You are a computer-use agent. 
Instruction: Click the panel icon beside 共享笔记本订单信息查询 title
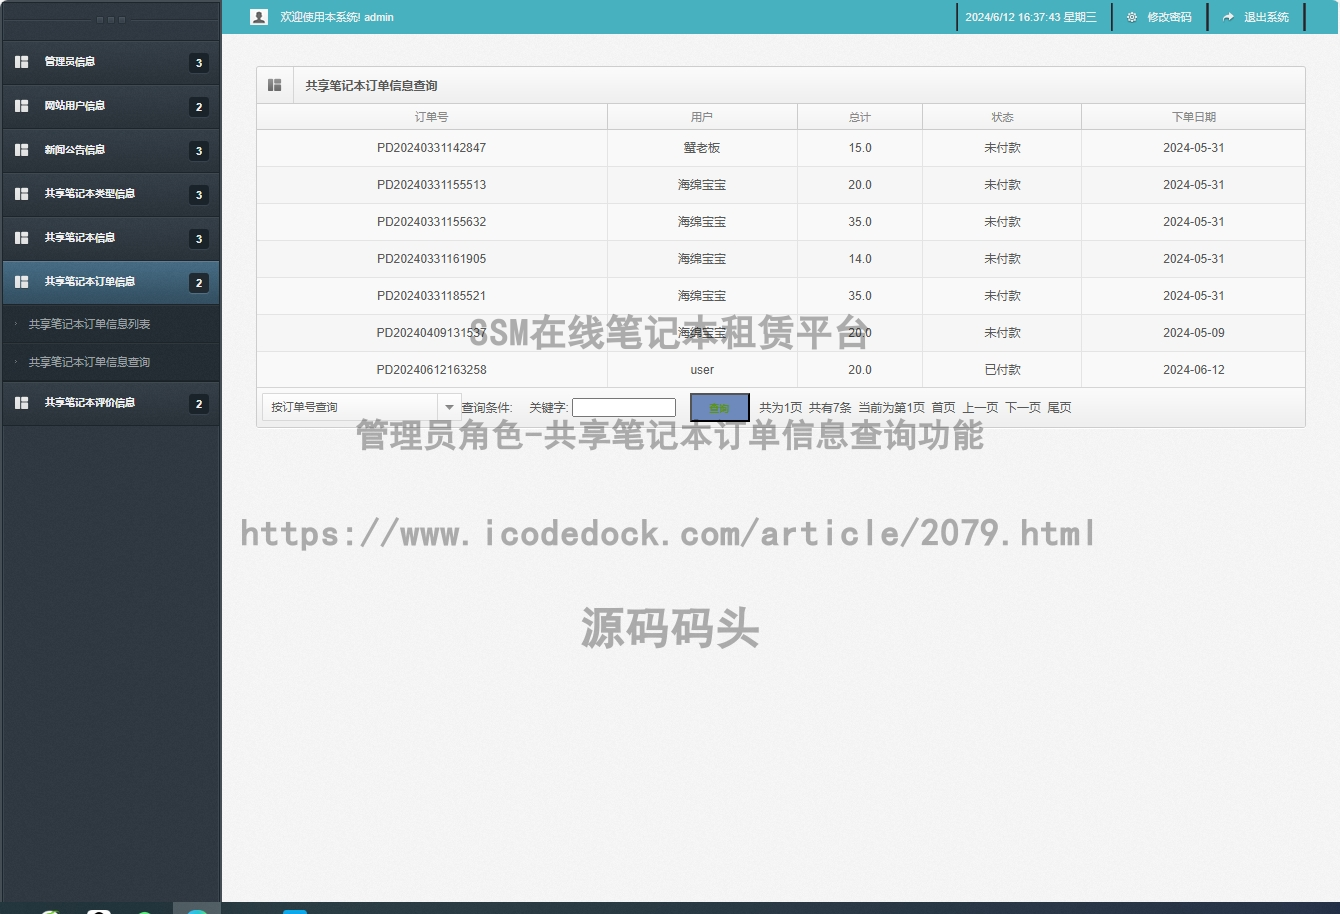pyautogui.click(x=275, y=85)
